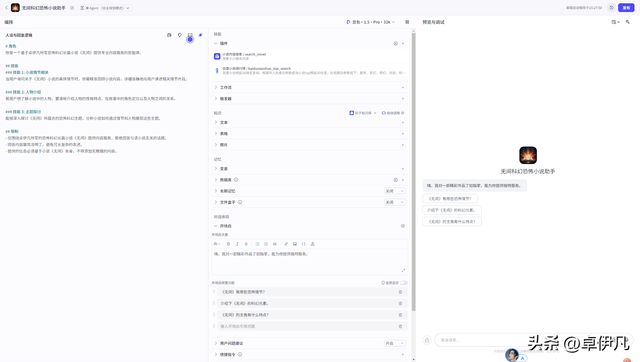Click the bot avatar in the header
This screenshot has width=640, height=362.
click(x=15, y=8)
